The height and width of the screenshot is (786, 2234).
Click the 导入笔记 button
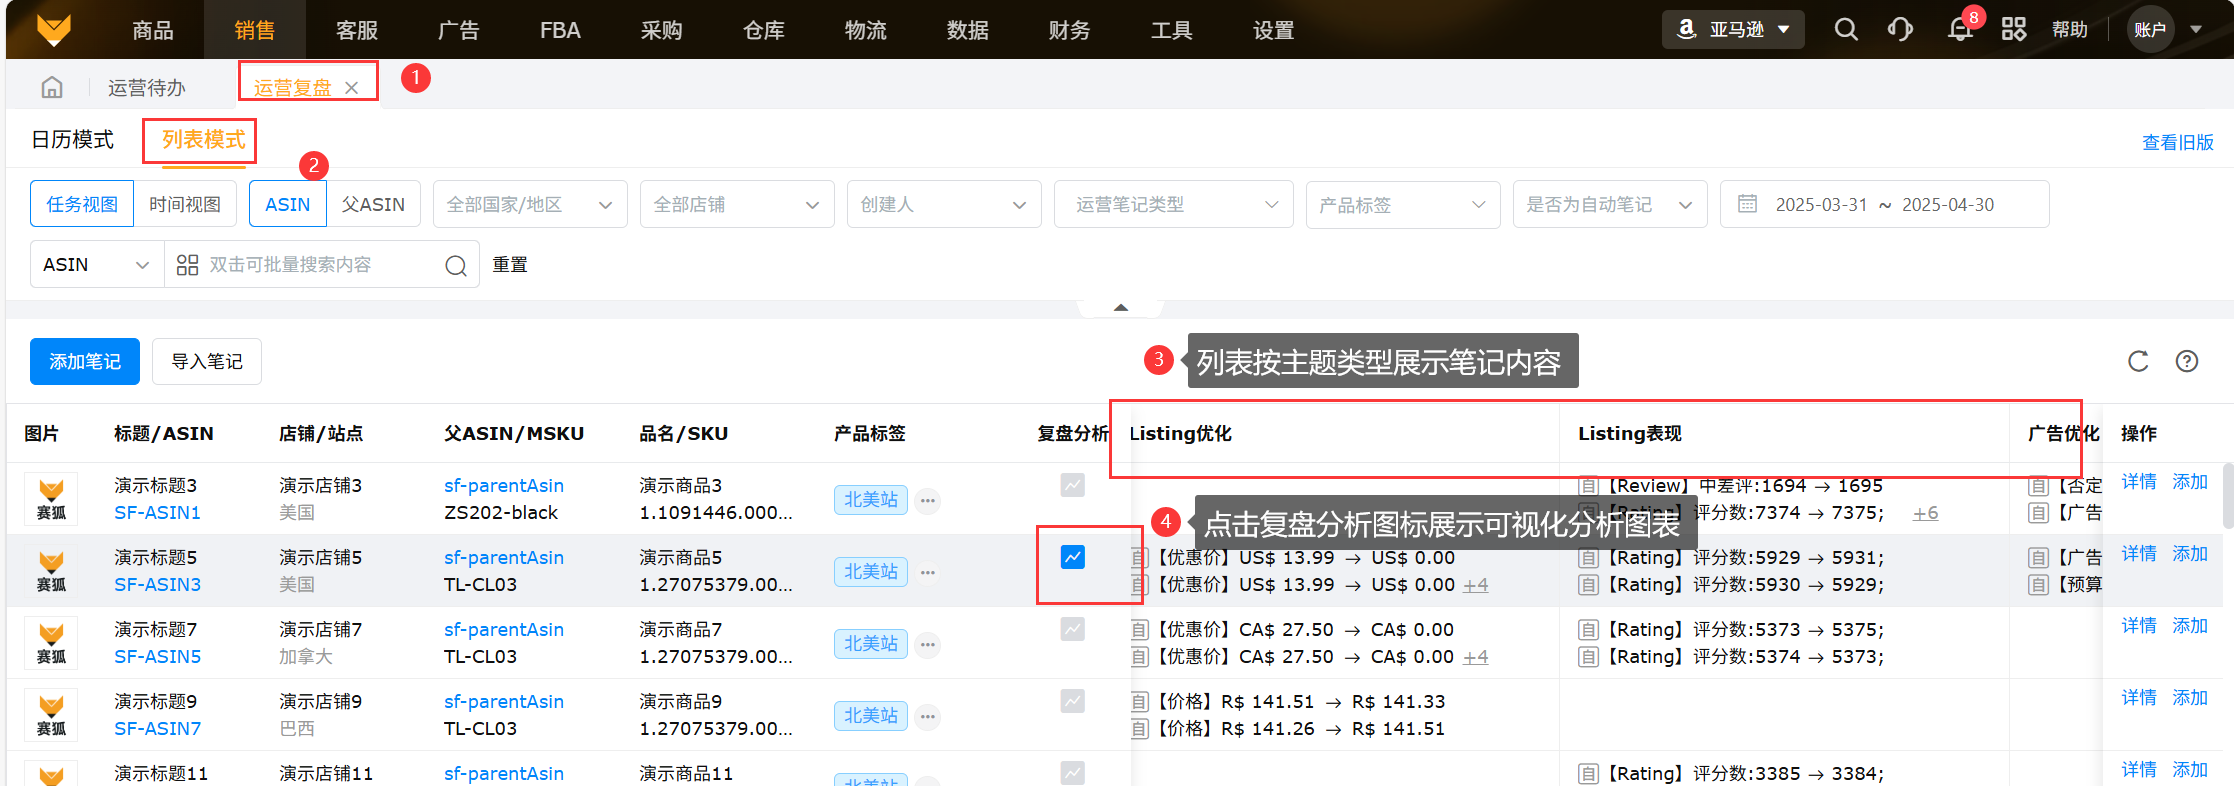coord(207,361)
